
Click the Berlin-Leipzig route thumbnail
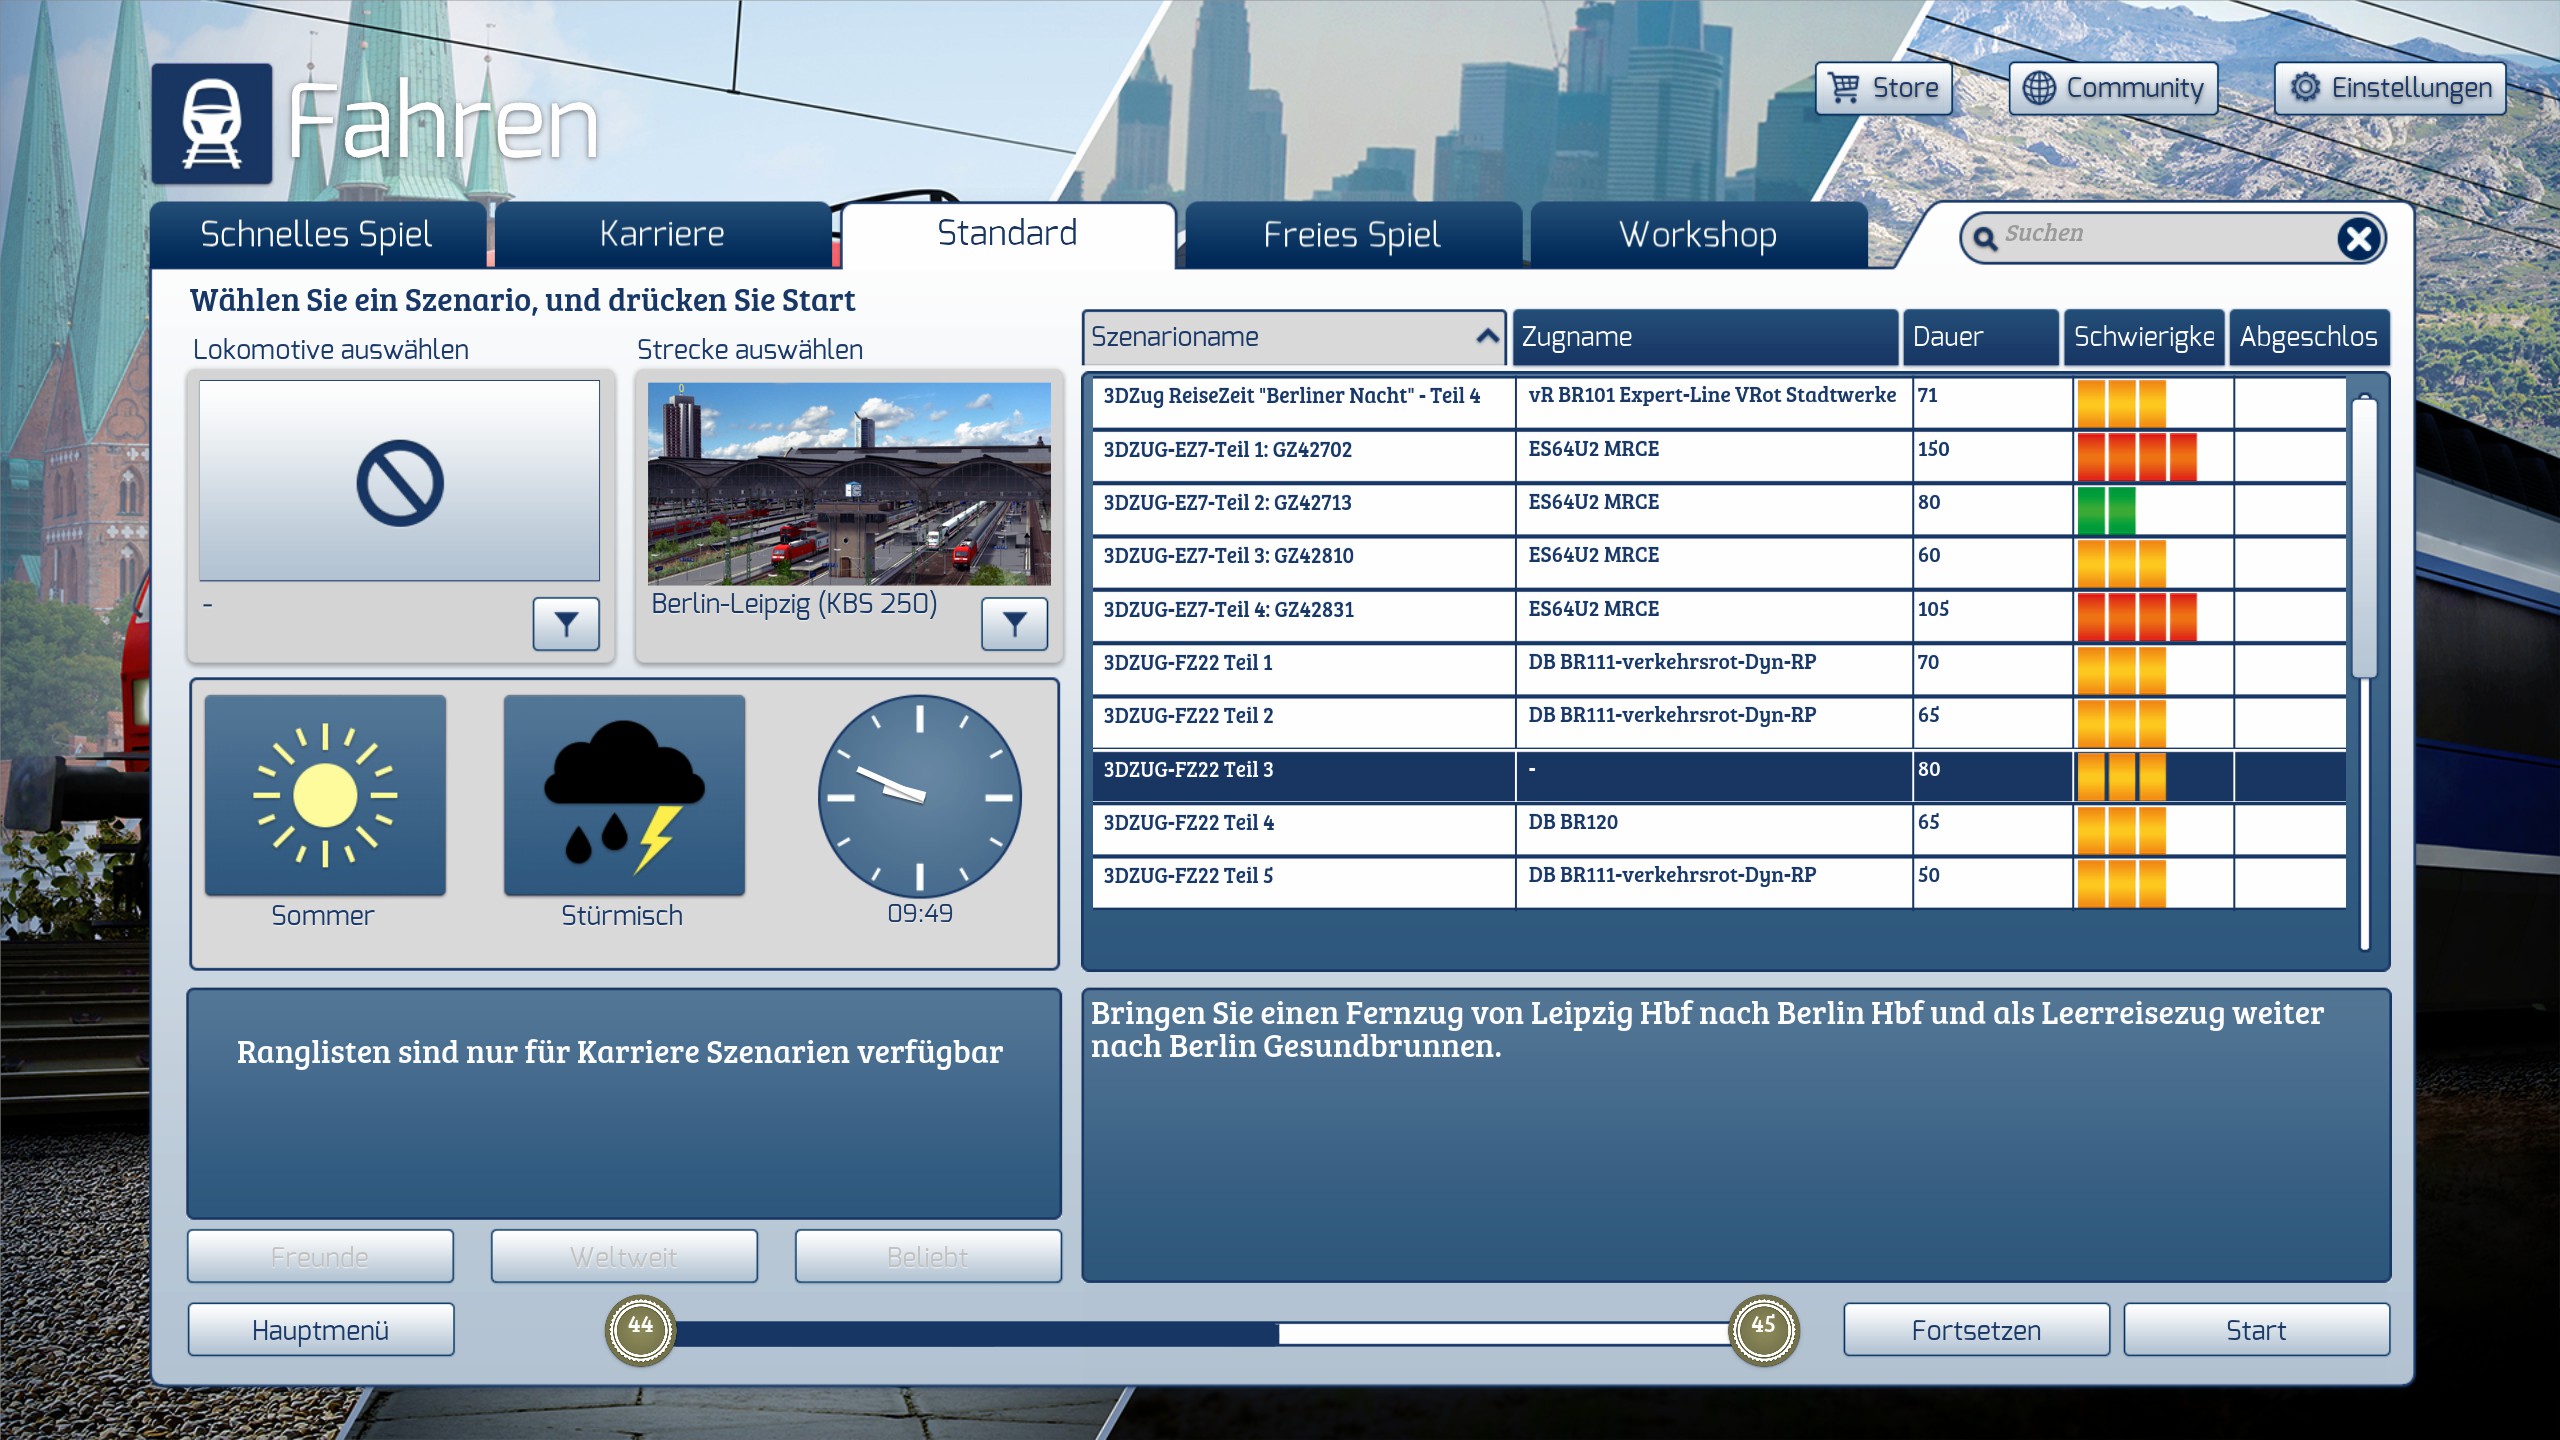click(x=849, y=483)
